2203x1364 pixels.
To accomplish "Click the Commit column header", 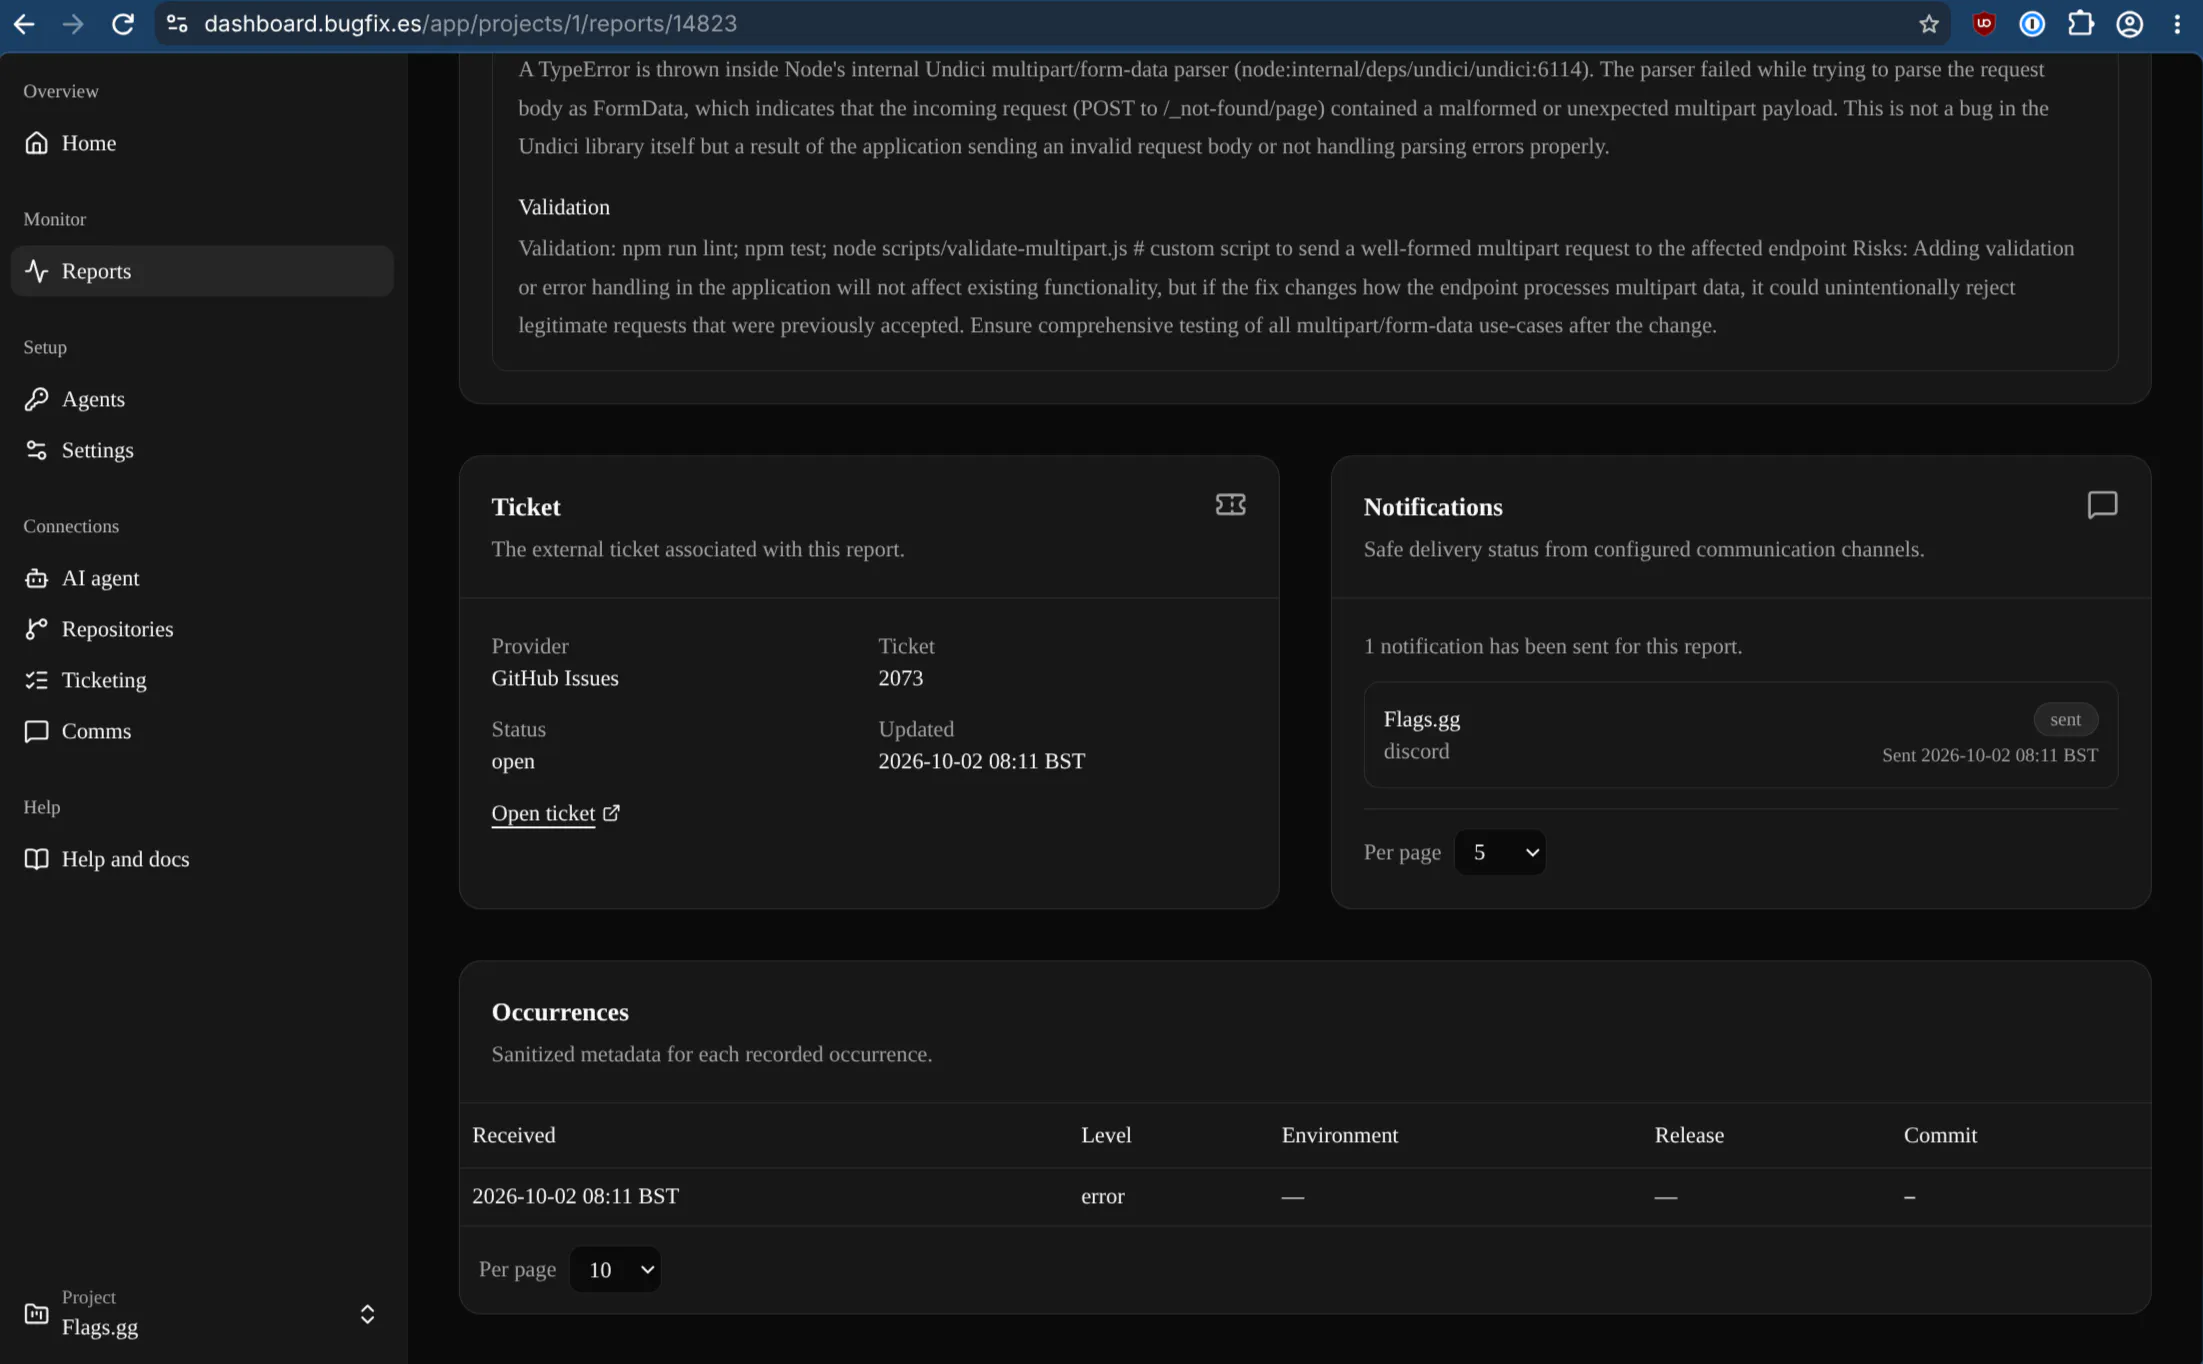I will click(x=1940, y=1135).
